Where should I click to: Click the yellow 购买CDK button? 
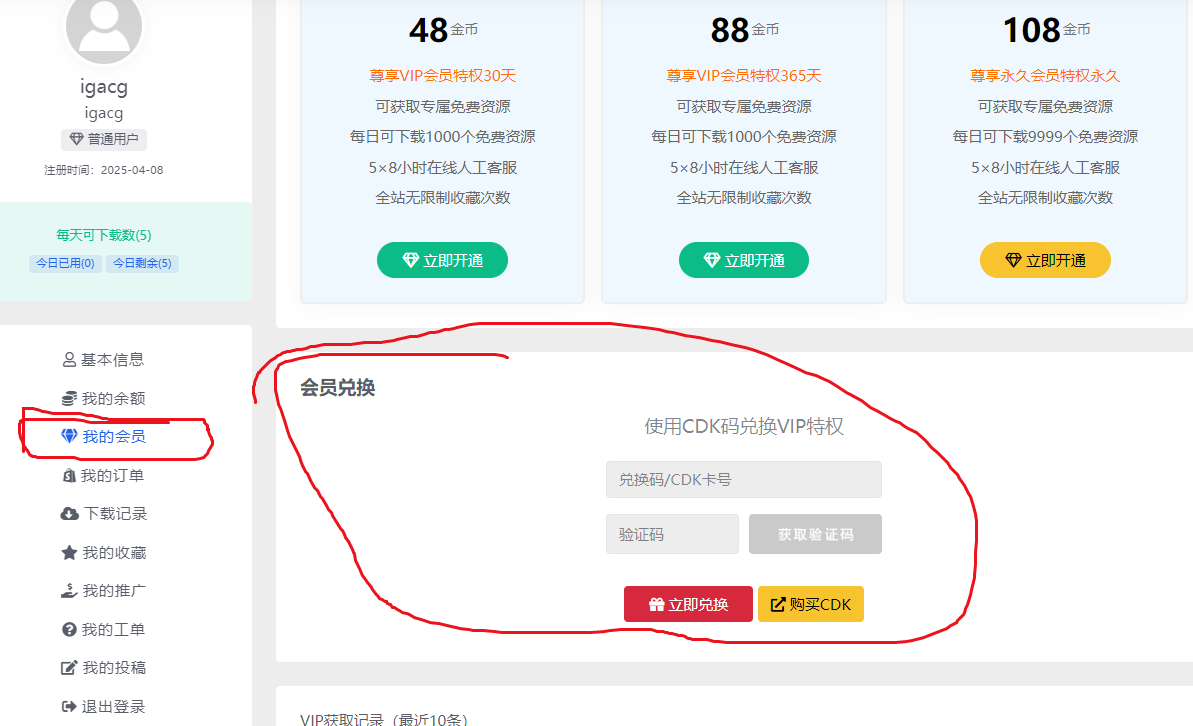point(810,605)
